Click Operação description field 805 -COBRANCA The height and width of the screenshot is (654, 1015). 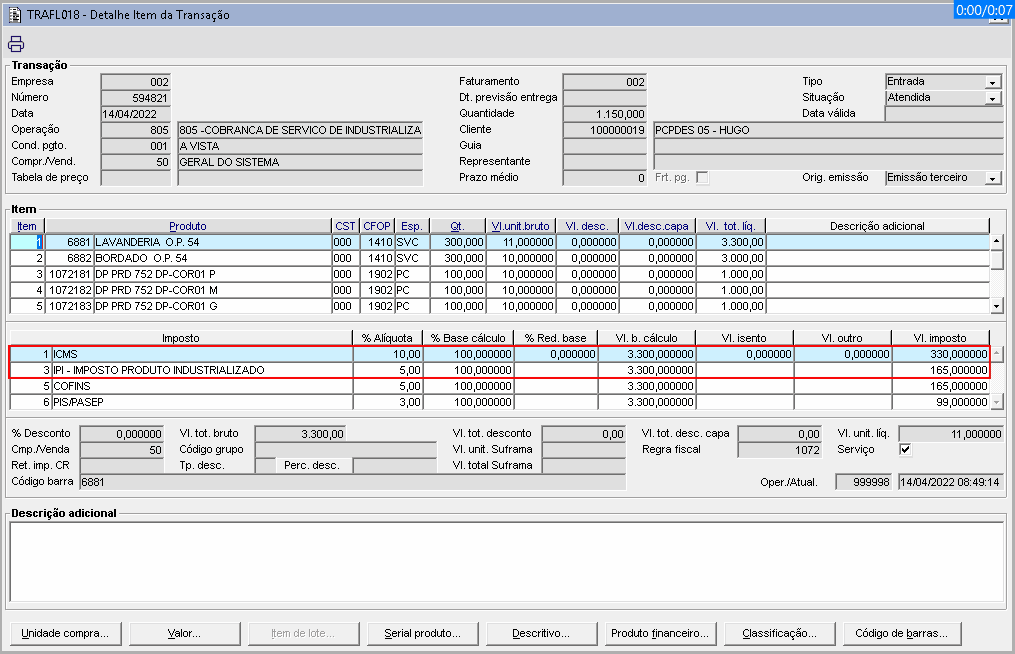[300, 130]
